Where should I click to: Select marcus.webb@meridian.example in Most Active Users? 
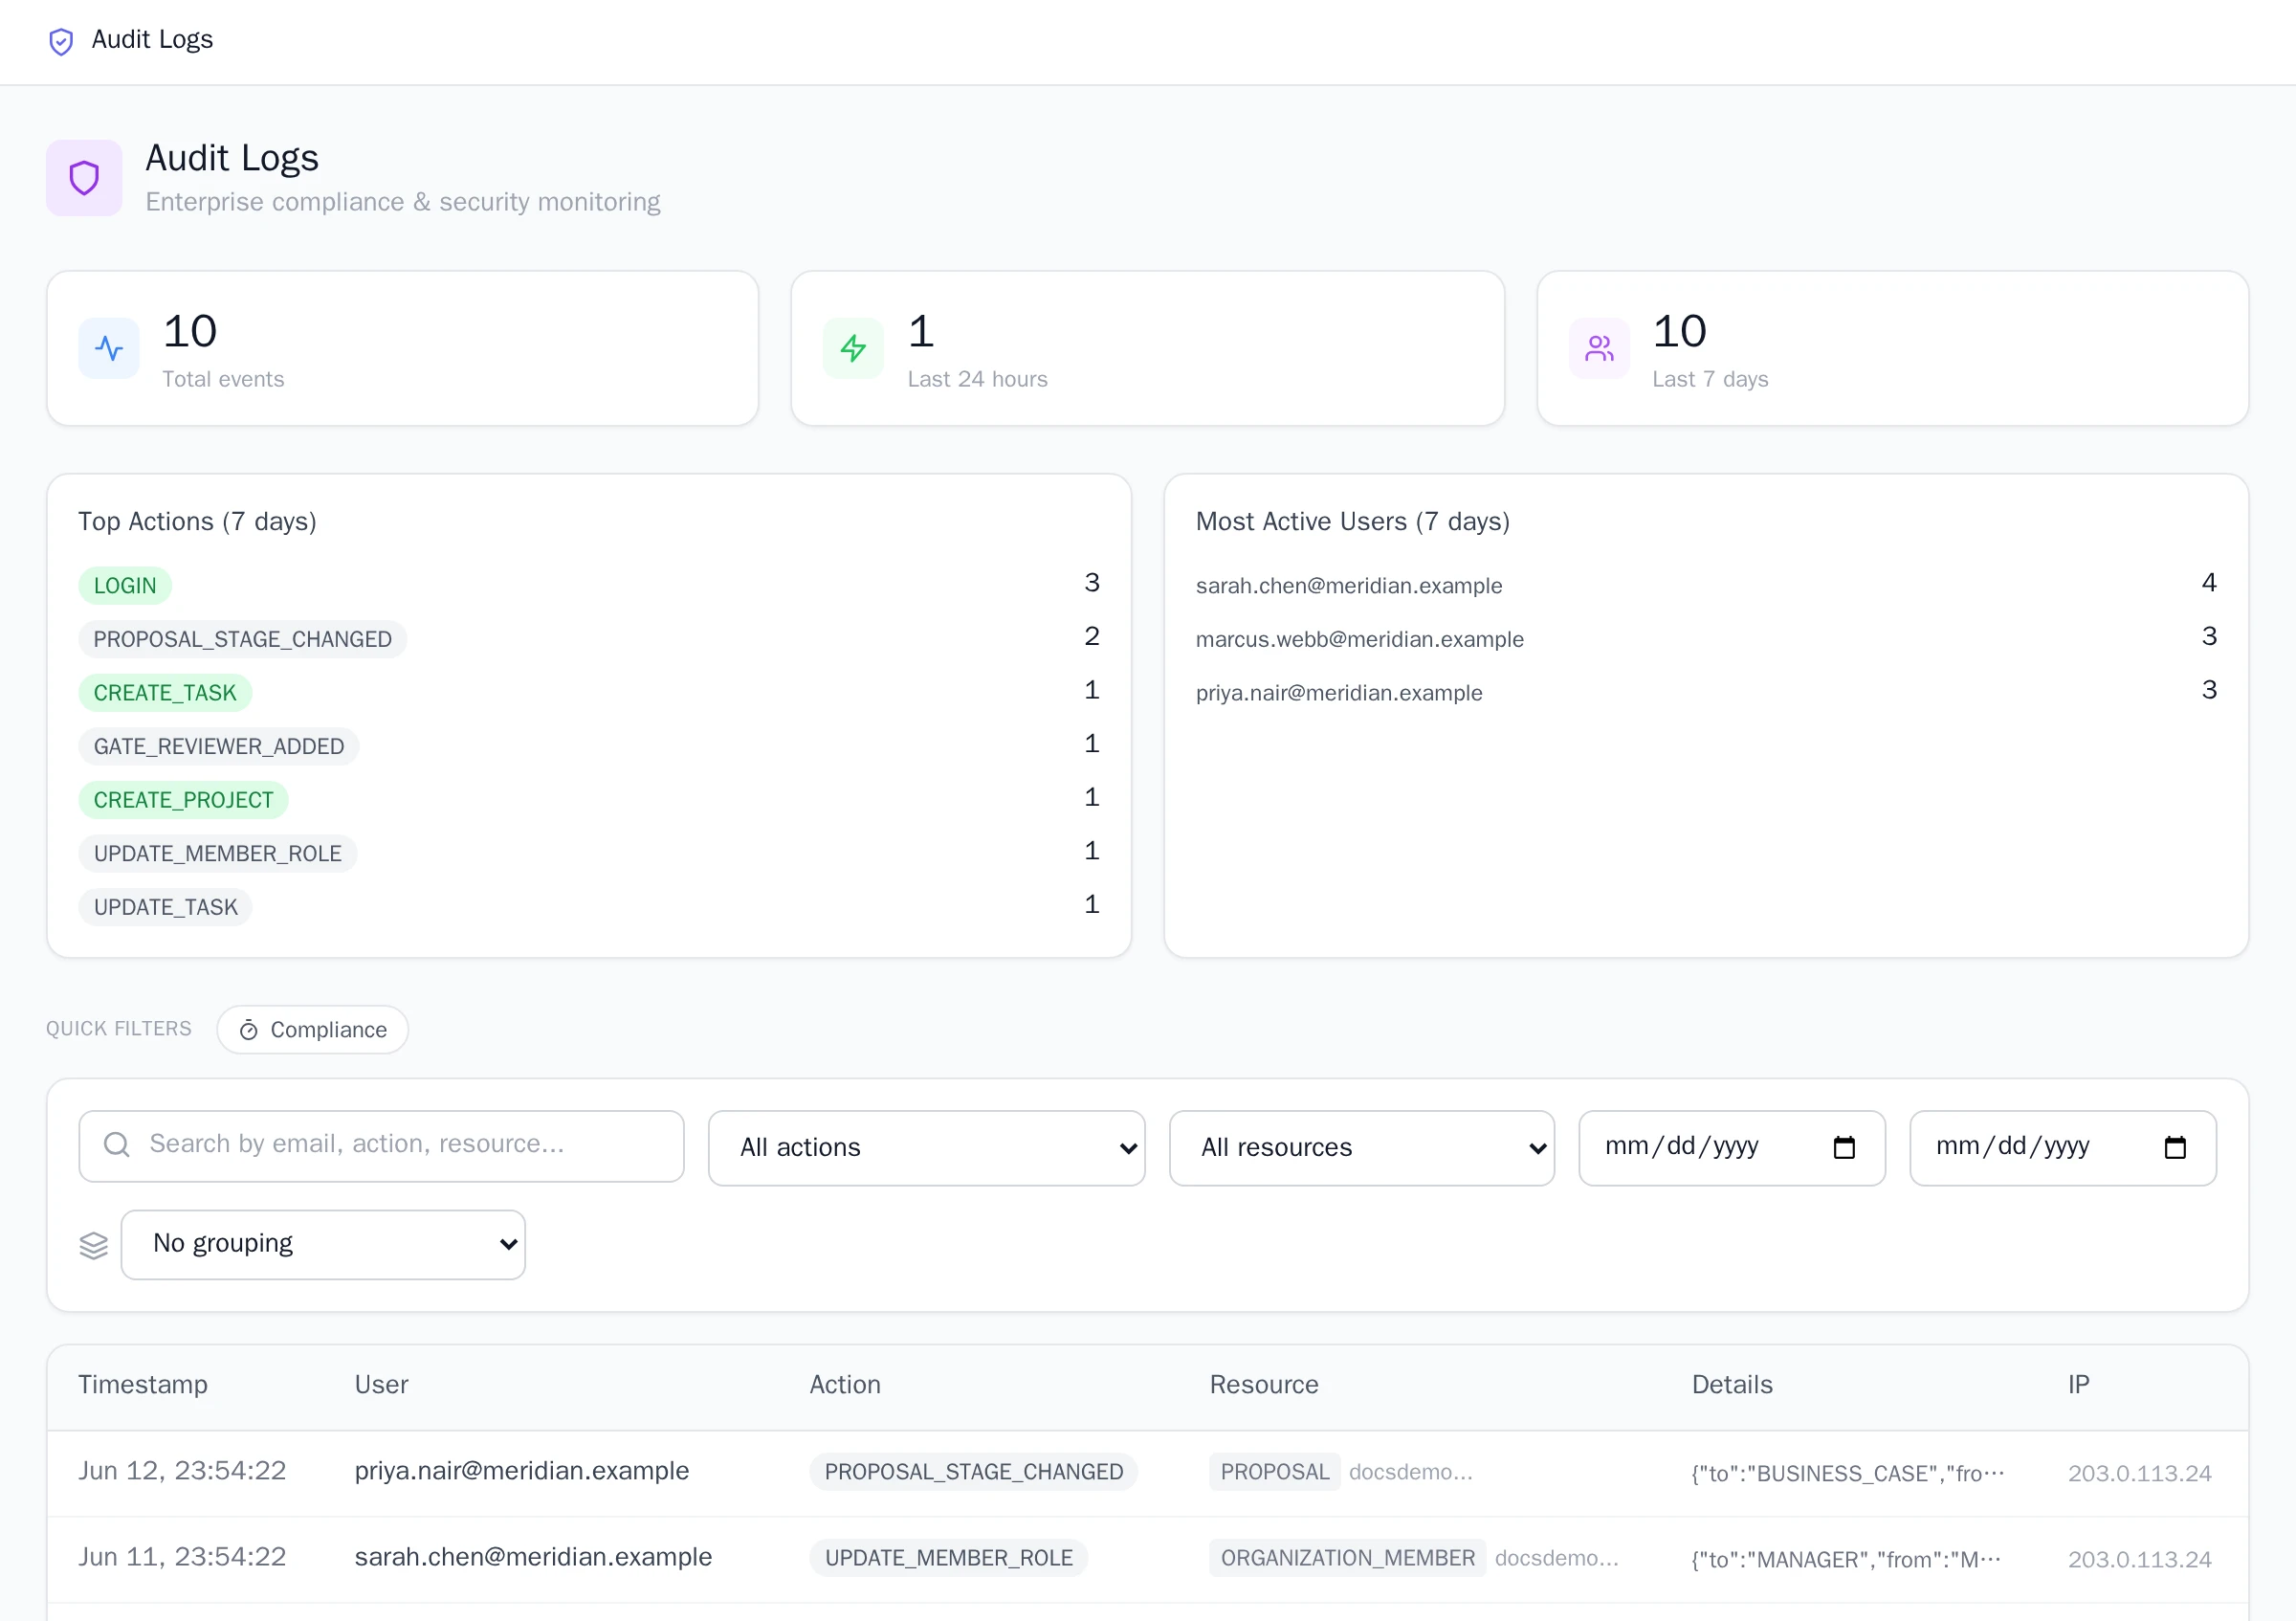click(1359, 639)
